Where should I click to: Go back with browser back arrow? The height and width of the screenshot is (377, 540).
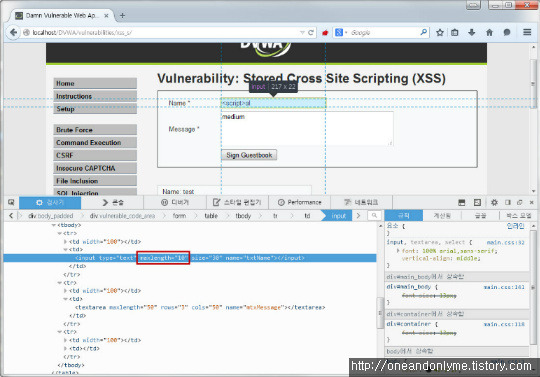(x=13, y=32)
